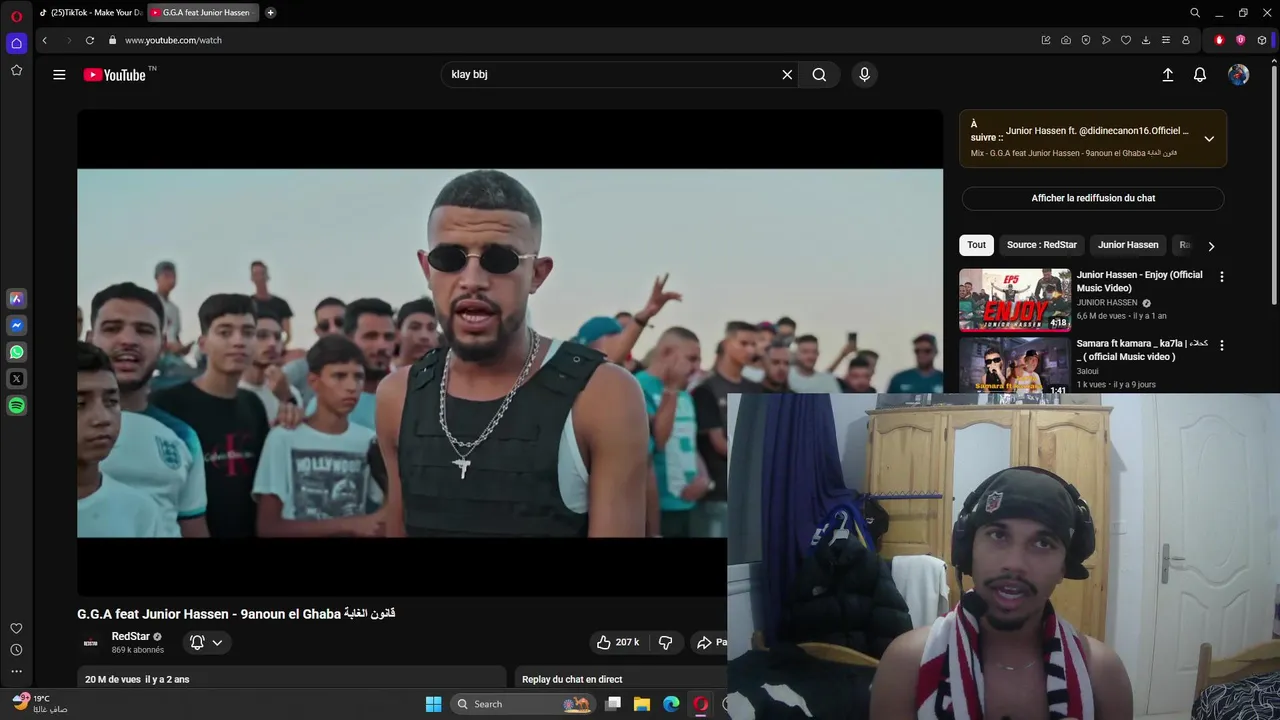
Task: Open WhatsApp in Opera sidebar
Action: tap(16, 352)
